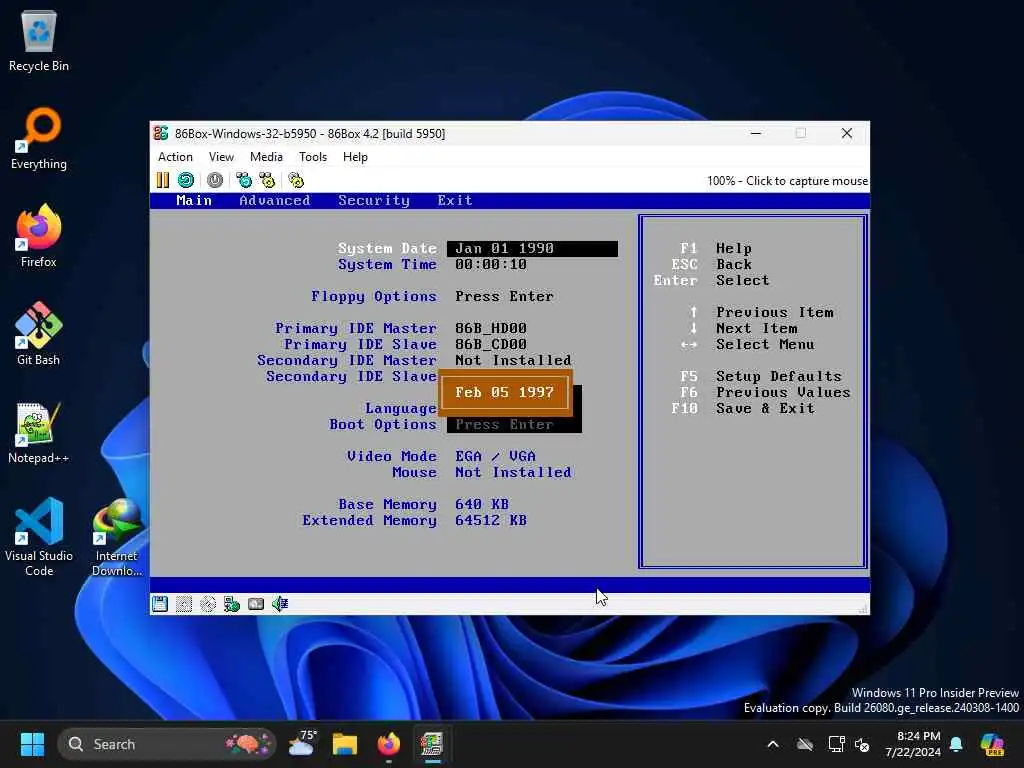Click the System Date field Jan 01 1990
This screenshot has width=1024, height=768.
532,249
